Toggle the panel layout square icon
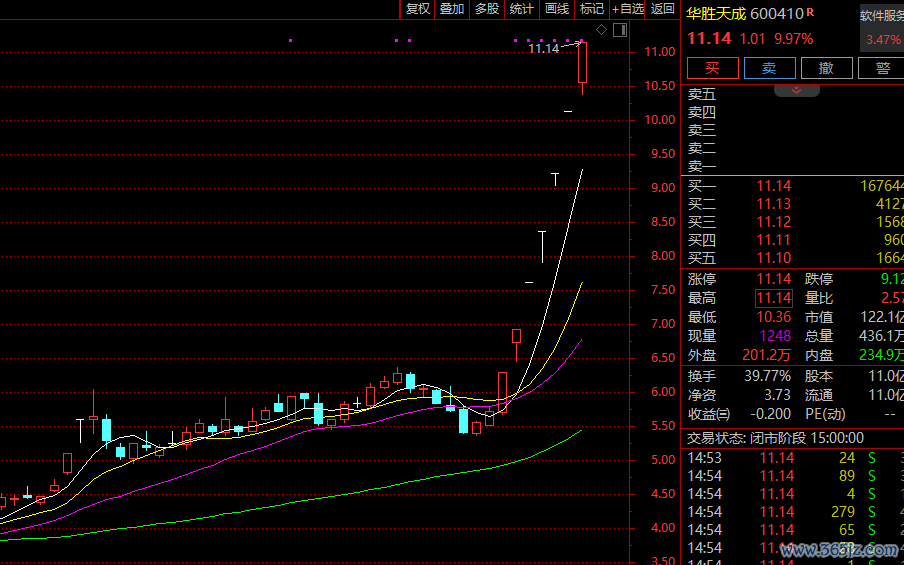Image resolution: width=904 pixels, height=565 pixels. 620,30
